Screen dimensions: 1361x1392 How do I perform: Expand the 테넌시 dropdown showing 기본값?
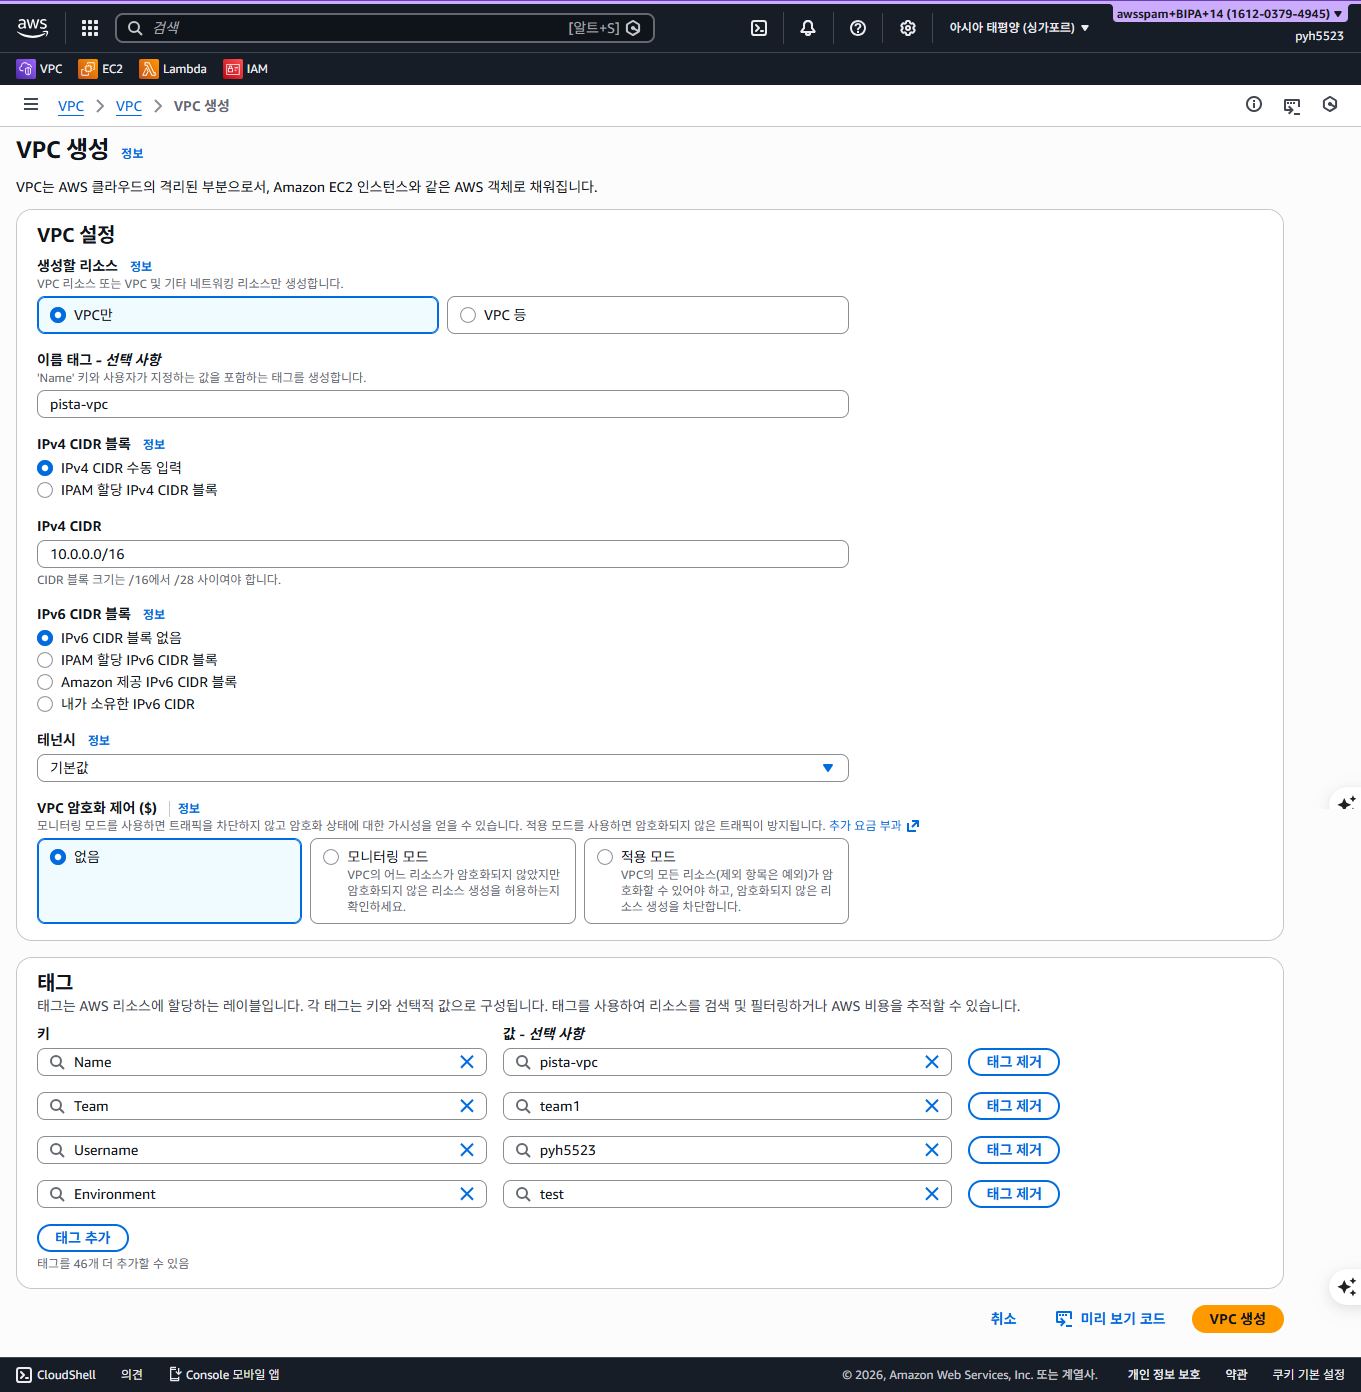tap(443, 768)
